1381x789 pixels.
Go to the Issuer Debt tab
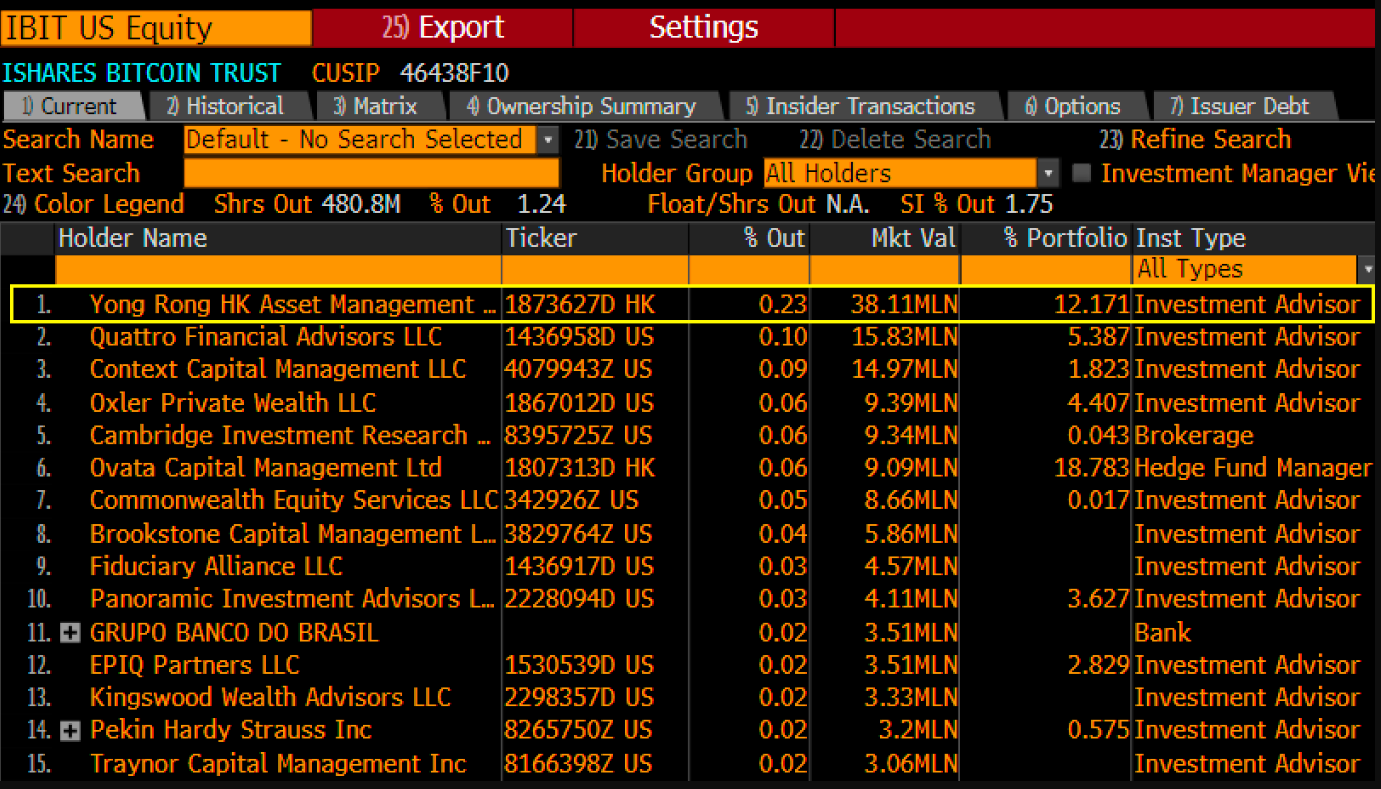1239,106
